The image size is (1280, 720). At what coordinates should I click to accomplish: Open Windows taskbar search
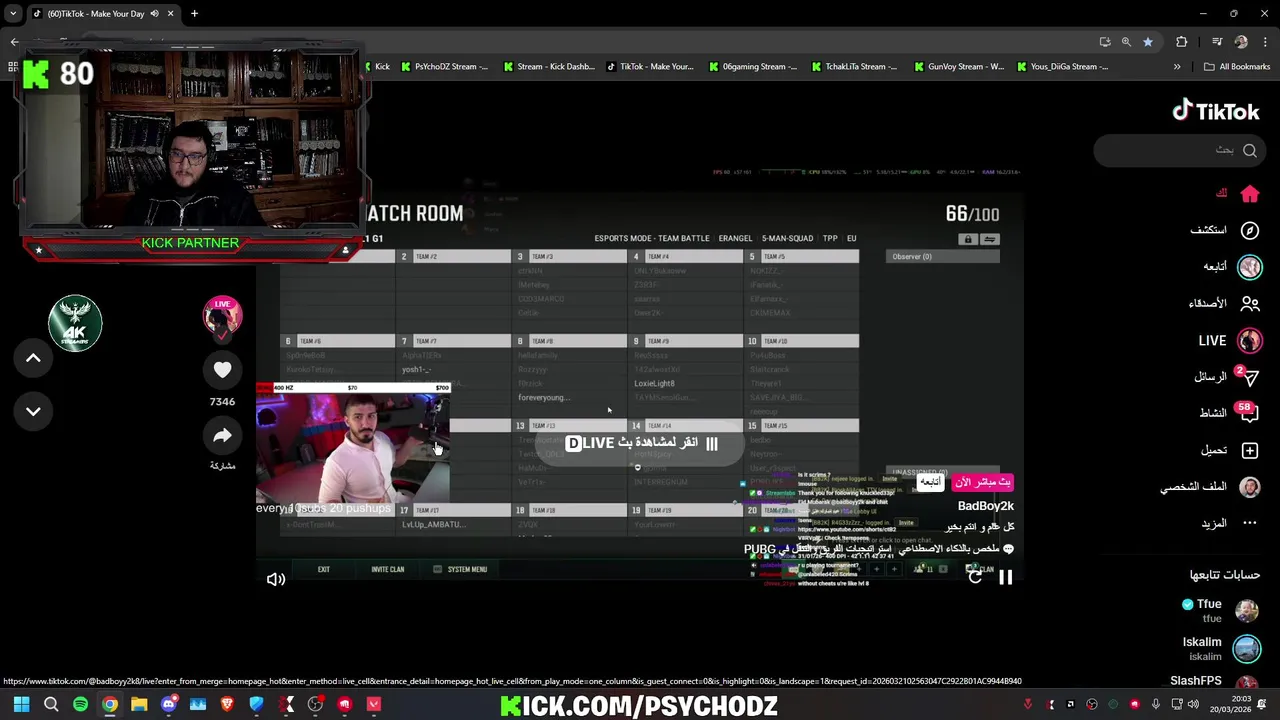tap(51, 704)
